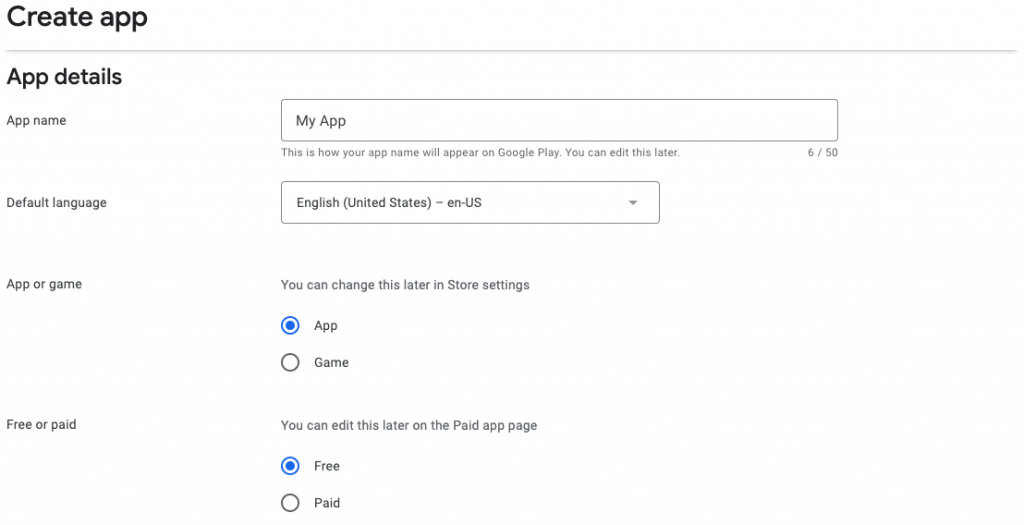1024x525 pixels.
Task: Click the arrow in the language dropdown
Action: click(x=632, y=203)
